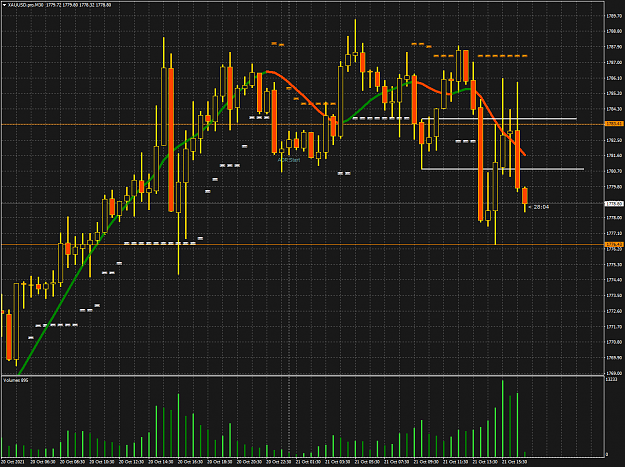
Task: Click the triangle arrow beside the XAUUSD title
Action: pyautogui.click(x=4, y=5)
